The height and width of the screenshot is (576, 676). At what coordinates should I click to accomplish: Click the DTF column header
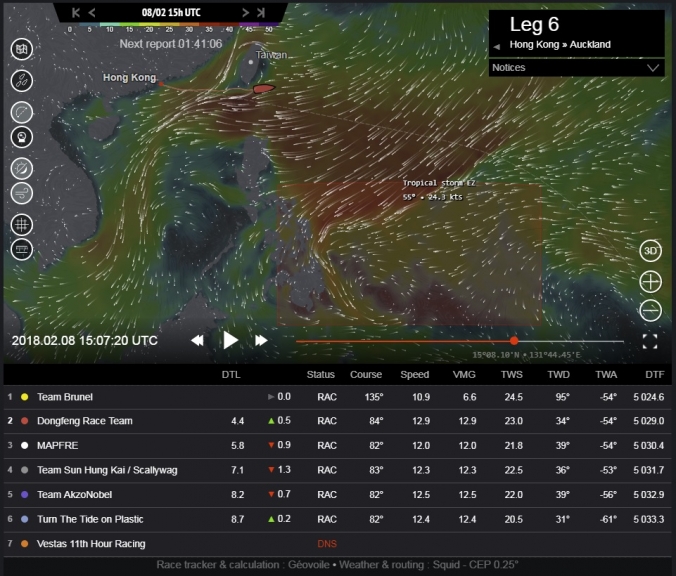[654, 375]
